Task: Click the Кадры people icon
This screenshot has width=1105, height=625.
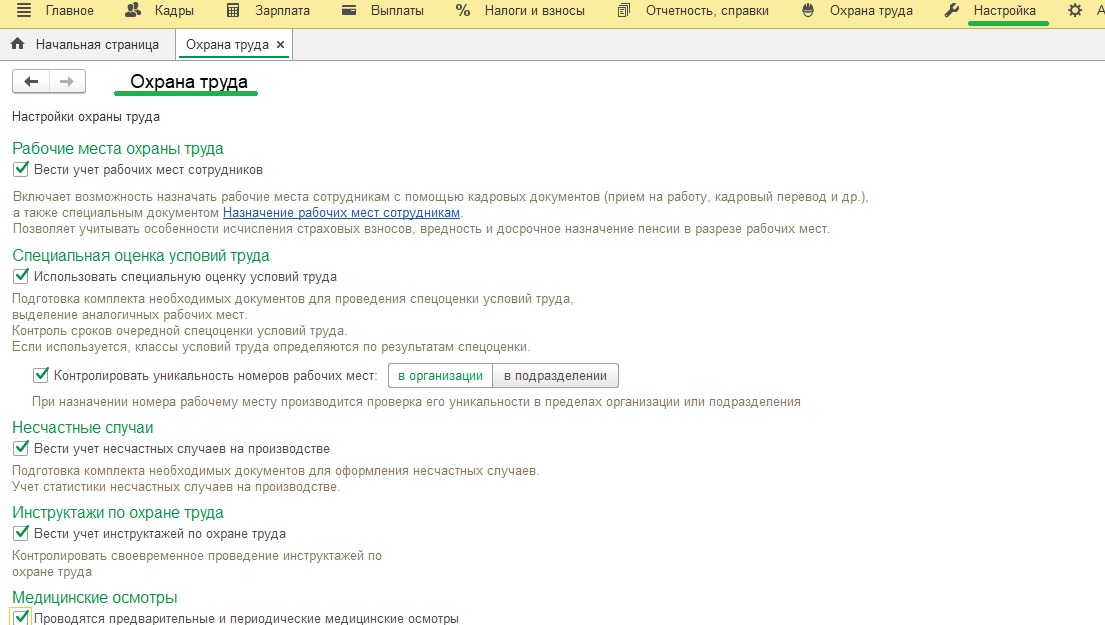Action: 132,10
